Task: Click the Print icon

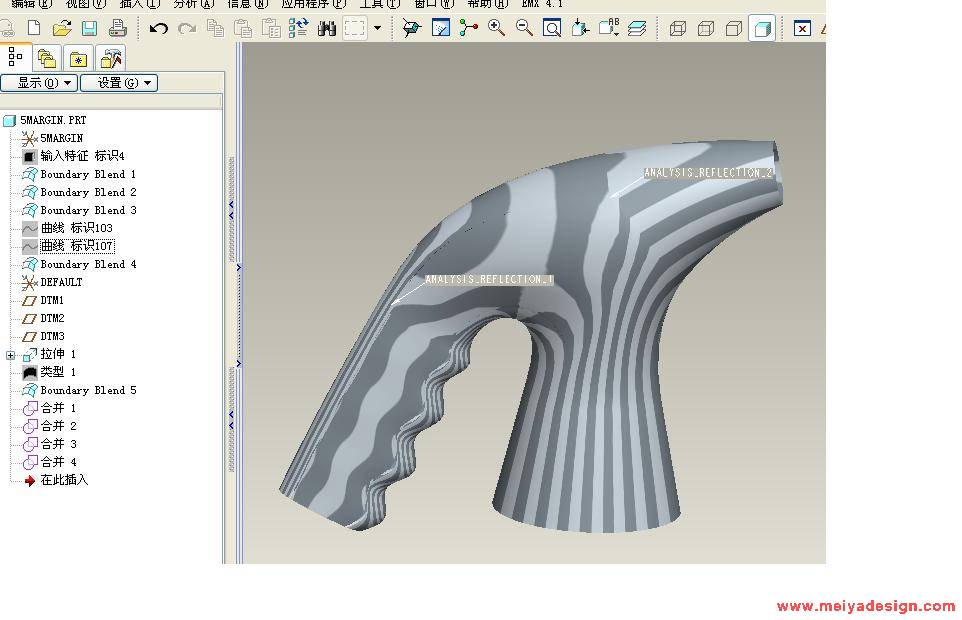Action: (x=117, y=28)
